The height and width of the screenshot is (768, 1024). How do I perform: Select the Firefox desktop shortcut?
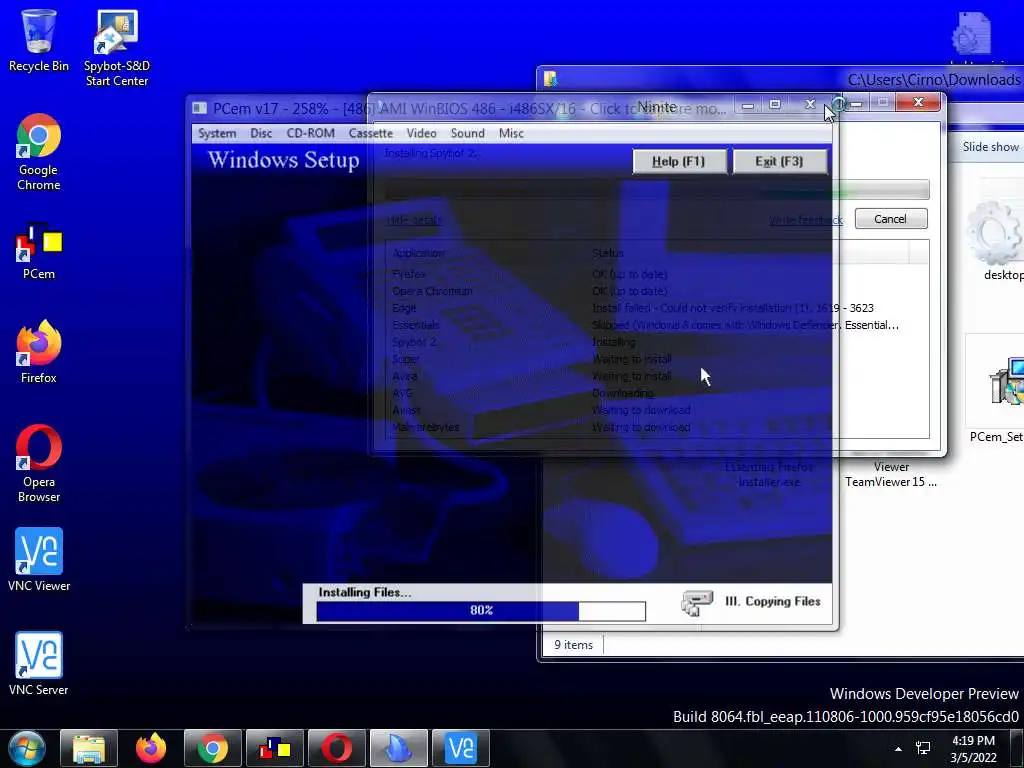click(x=39, y=352)
